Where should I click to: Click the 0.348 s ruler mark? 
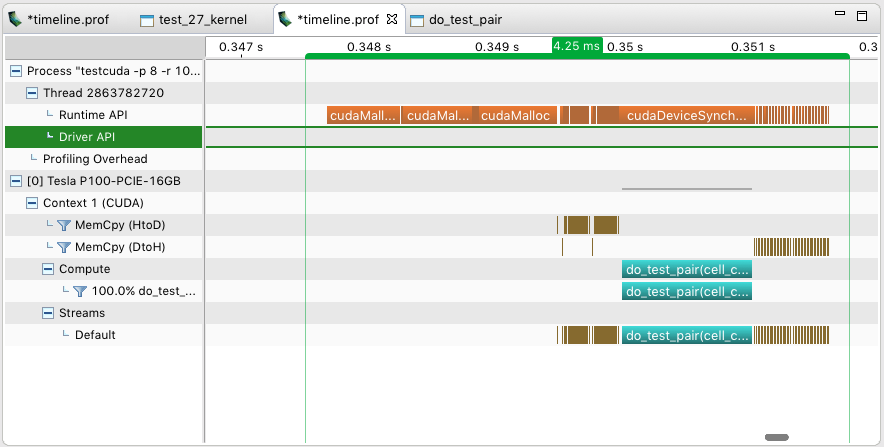click(x=369, y=47)
